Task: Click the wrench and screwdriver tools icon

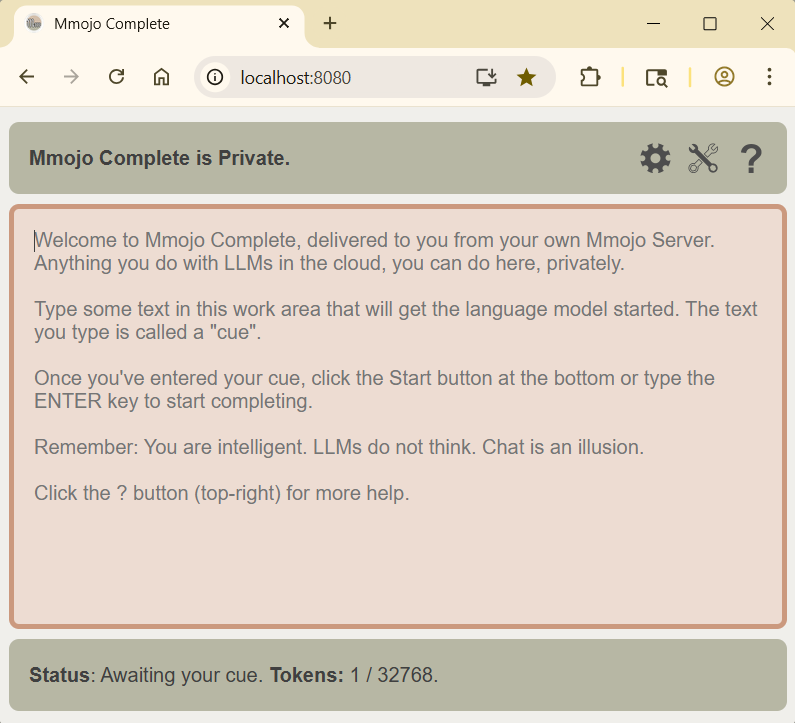Action: [x=703, y=158]
